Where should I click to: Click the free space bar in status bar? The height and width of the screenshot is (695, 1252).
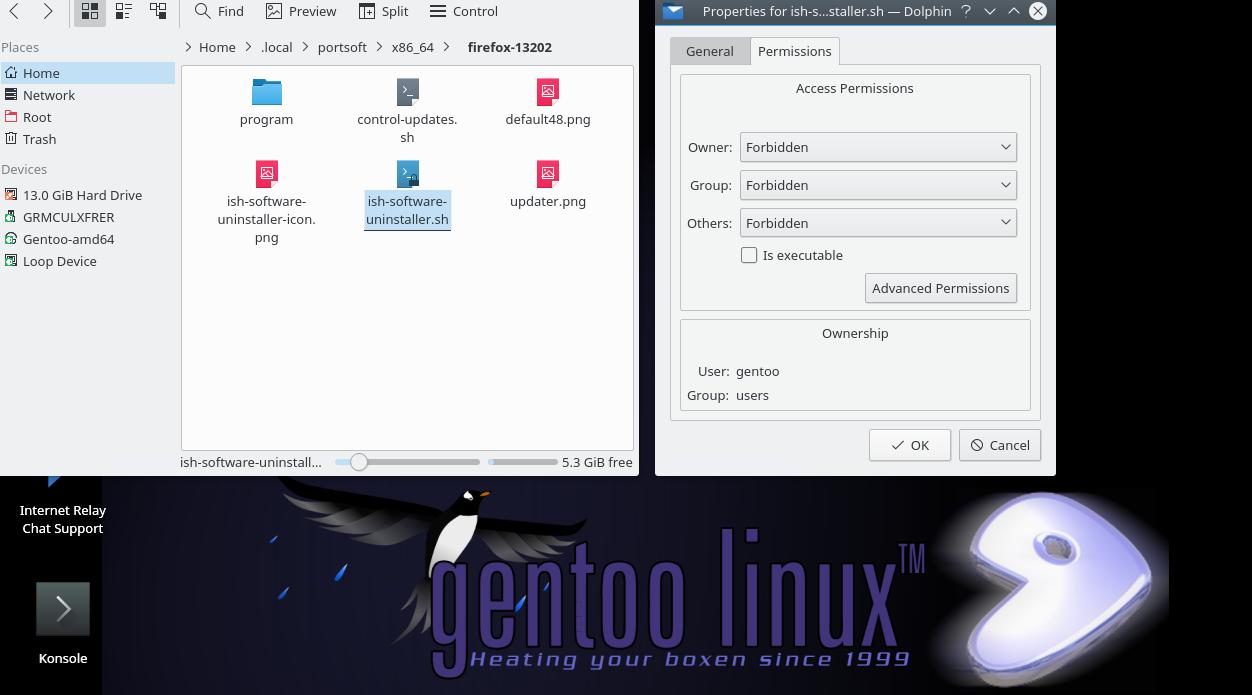[522, 462]
